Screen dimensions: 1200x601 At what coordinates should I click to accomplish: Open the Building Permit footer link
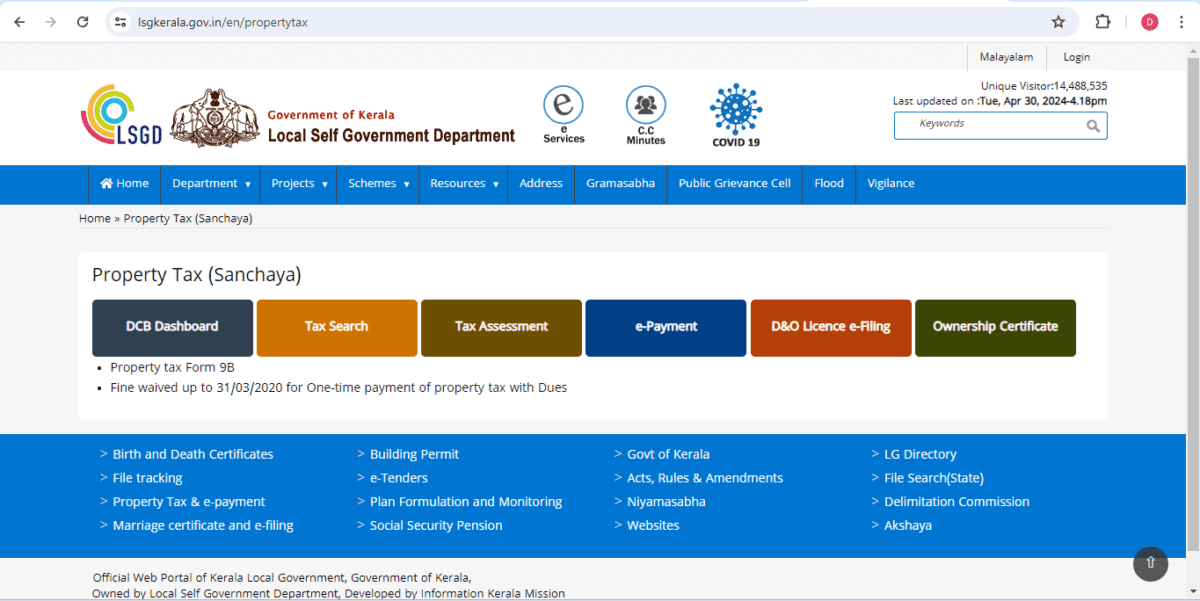(x=414, y=454)
